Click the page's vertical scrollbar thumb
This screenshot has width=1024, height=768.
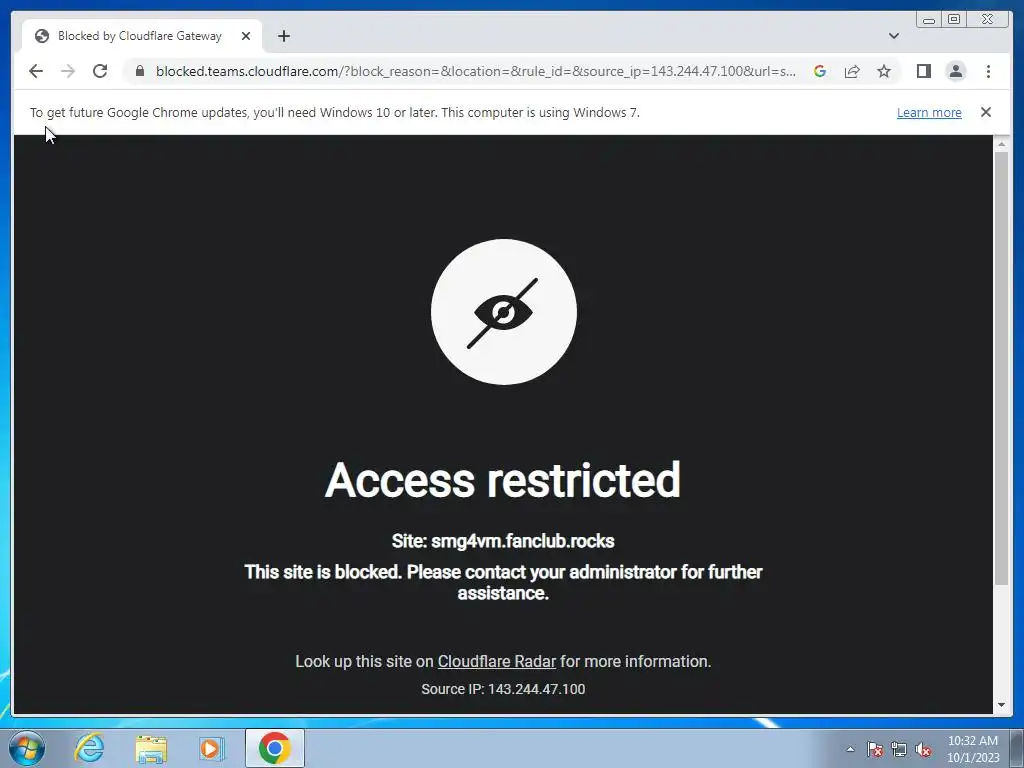click(1001, 368)
